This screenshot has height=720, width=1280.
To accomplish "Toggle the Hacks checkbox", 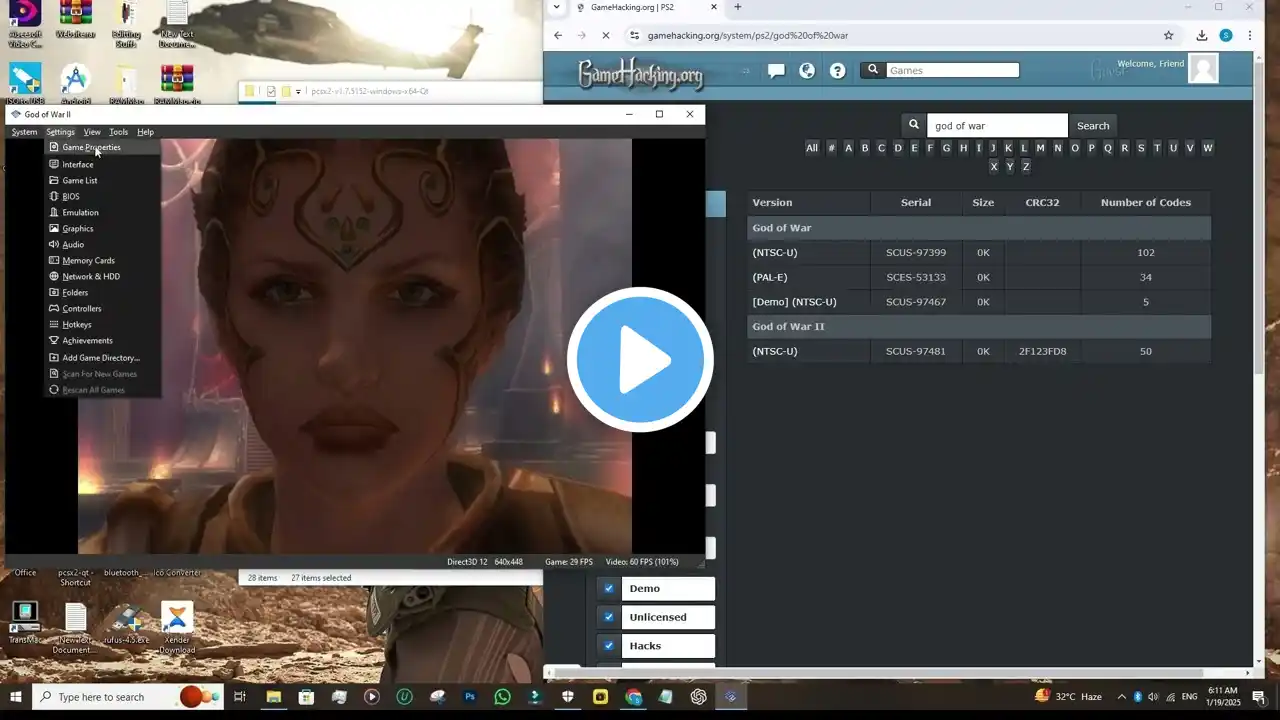I will tap(609, 646).
